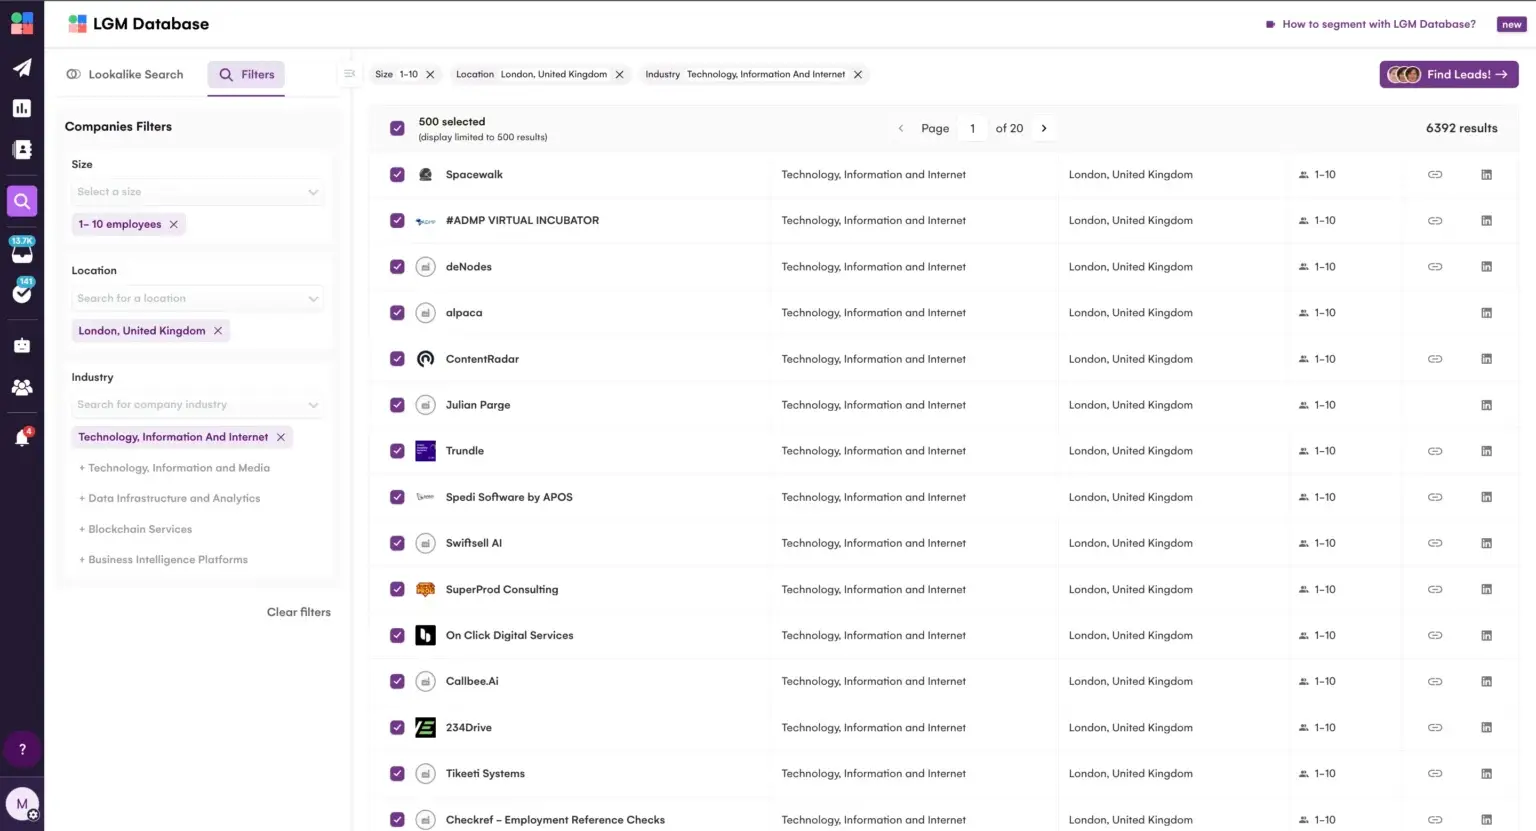Viewport: 1536px width, 831px height.
Task: Select the database search sidebar icon
Action: (22, 201)
